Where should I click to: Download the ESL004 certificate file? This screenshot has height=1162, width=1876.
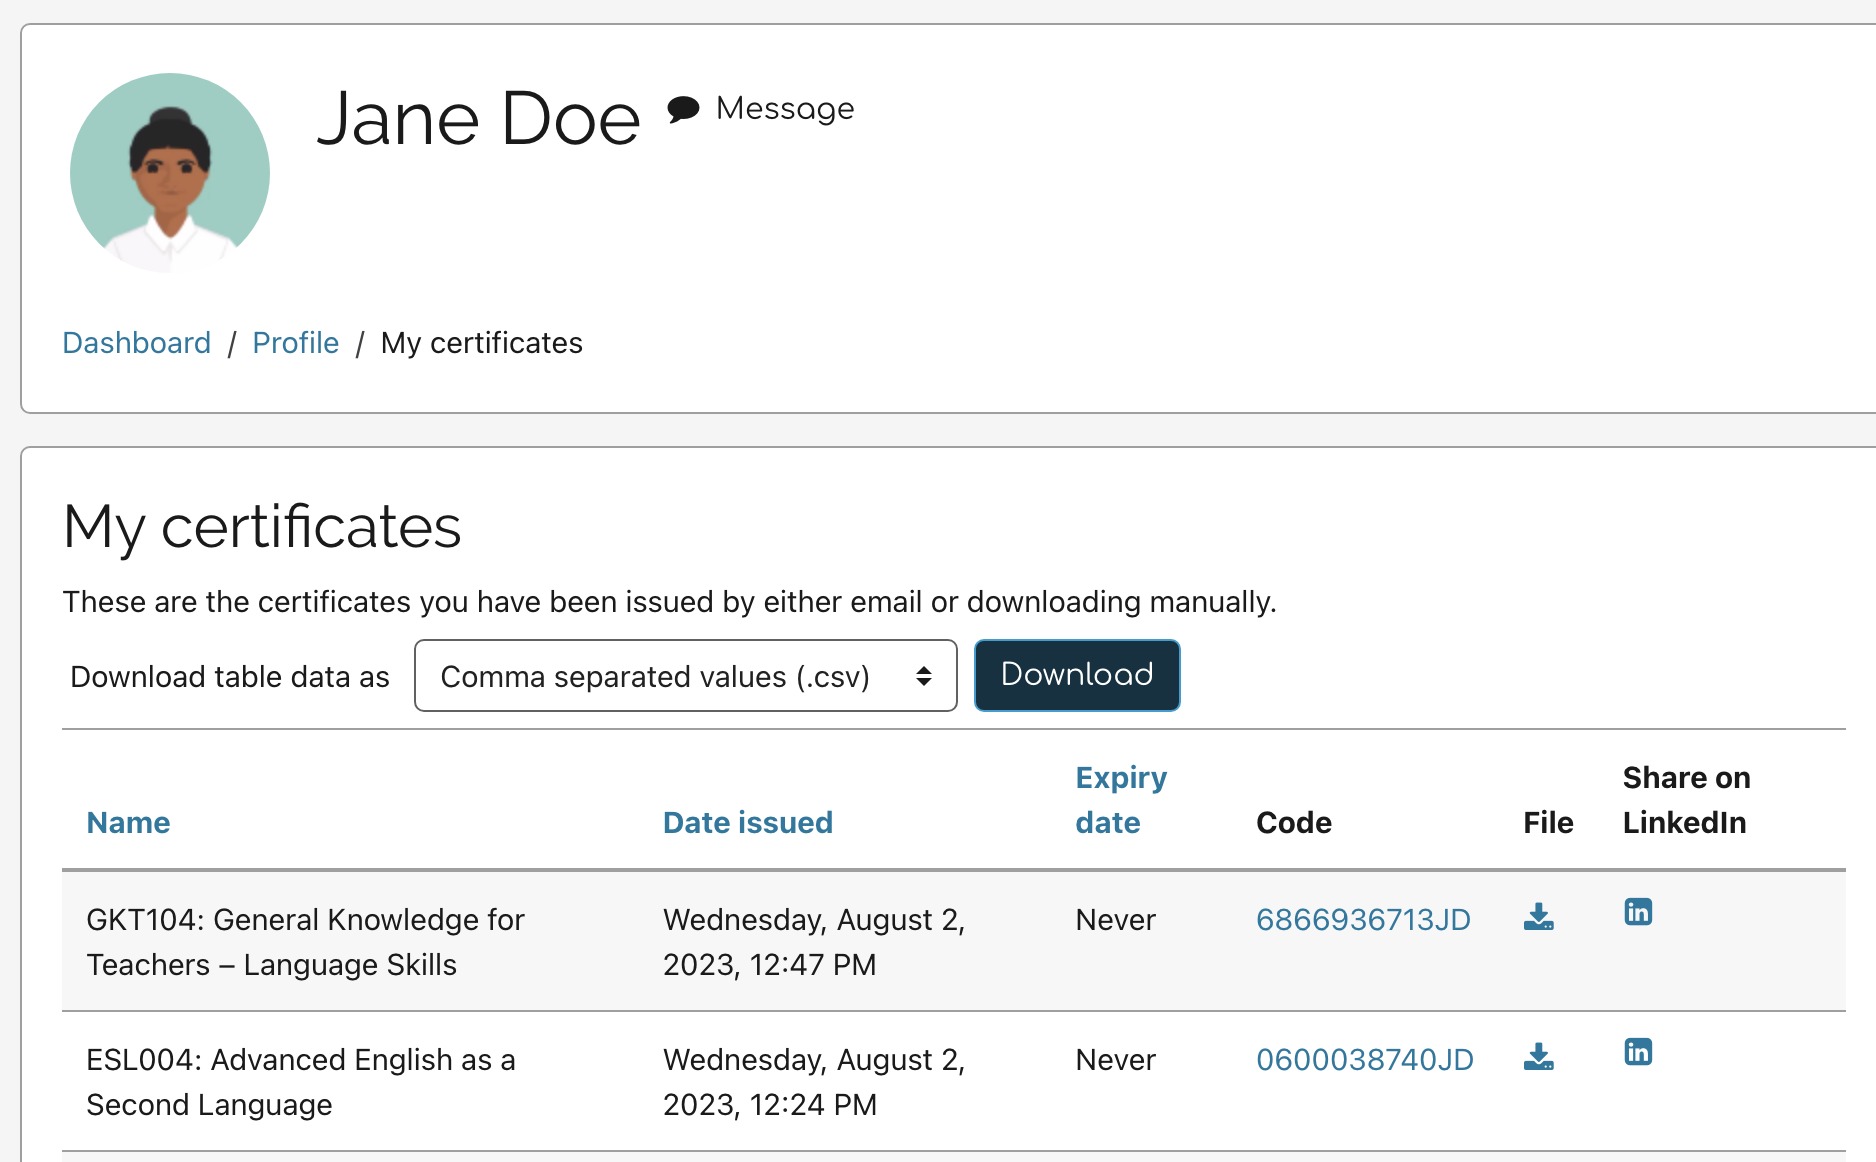[x=1538, y=1056]
